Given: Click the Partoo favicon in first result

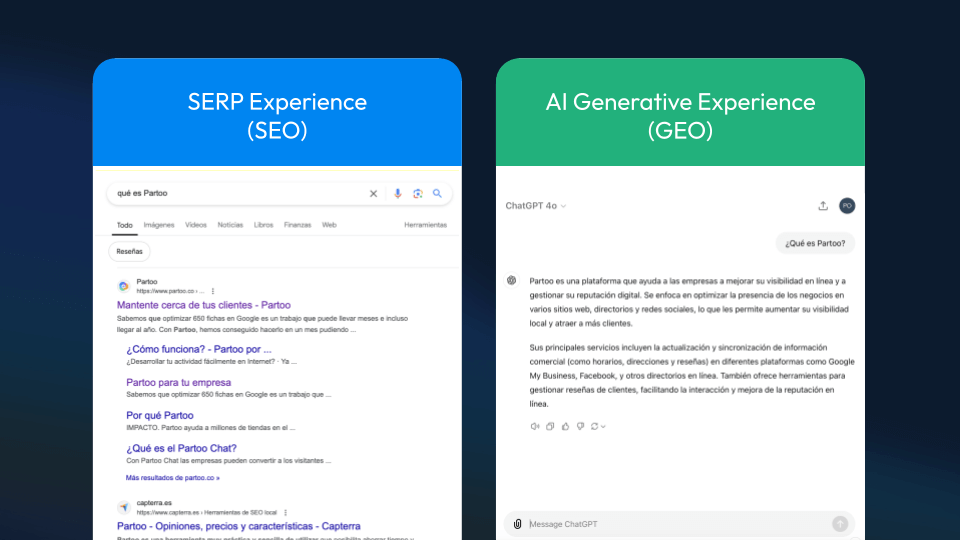Looking at the screenshot, I should tap(124, 286).
